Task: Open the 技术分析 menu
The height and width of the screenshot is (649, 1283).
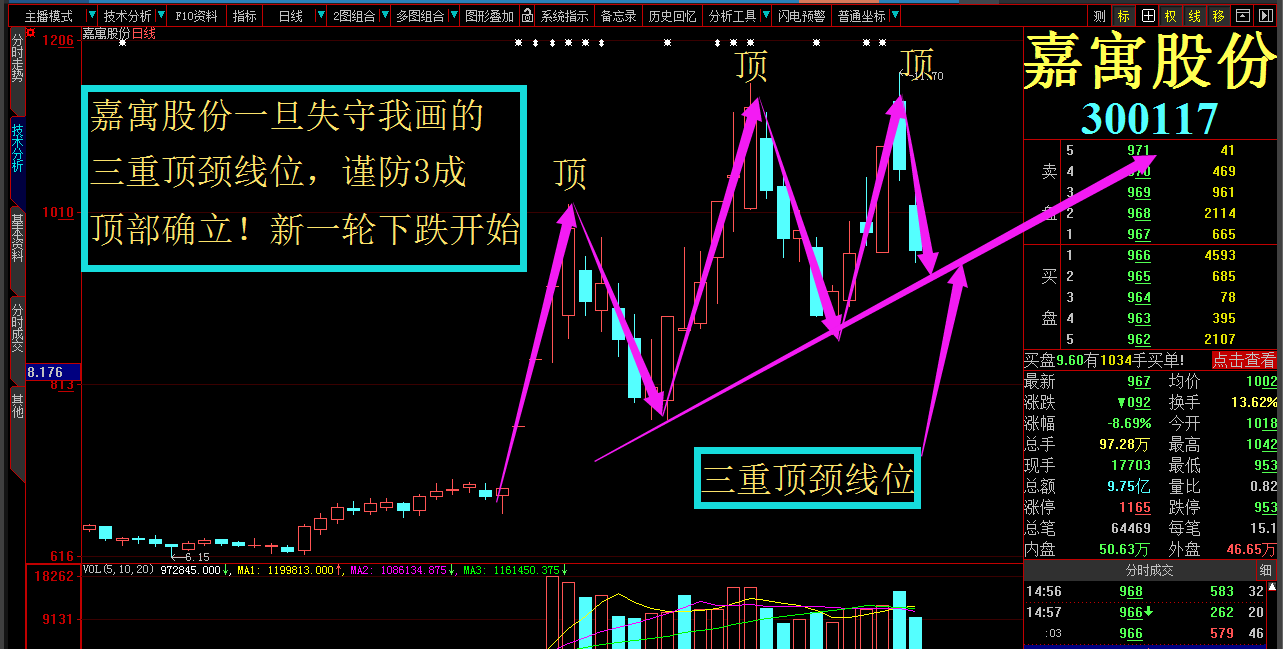Action: pos(127,16)
